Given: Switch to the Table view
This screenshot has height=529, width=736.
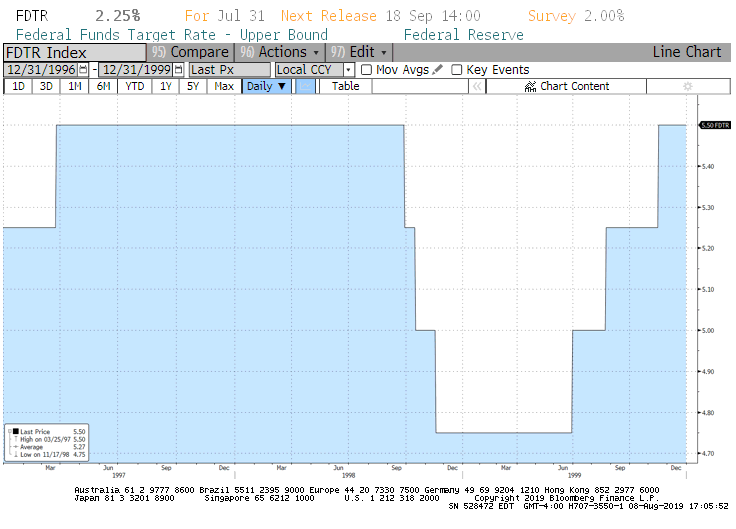Looking at the screenshot, I should click(x=346, y=87).
